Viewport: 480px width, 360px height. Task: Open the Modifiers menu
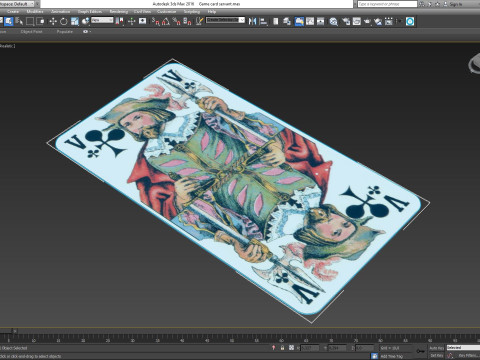click(x=35, y=12)
